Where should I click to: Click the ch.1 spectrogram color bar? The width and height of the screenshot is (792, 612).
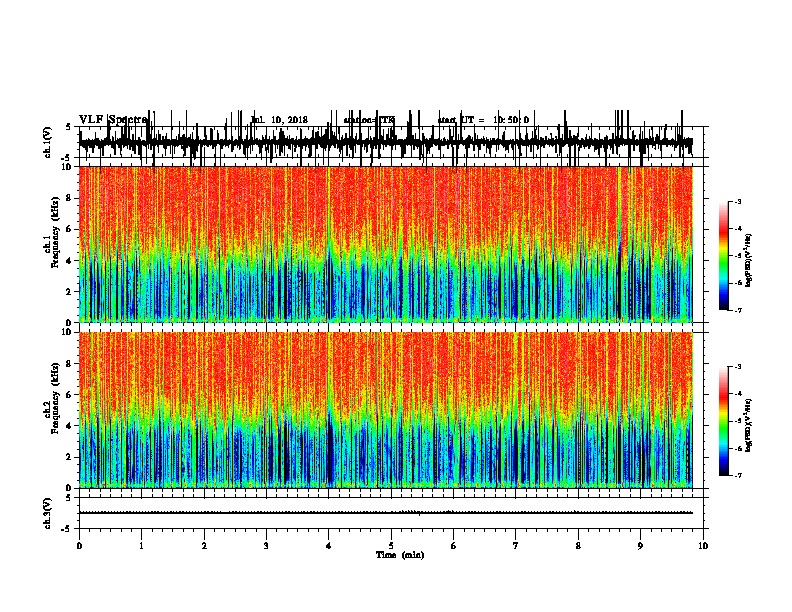click(723, 256)
